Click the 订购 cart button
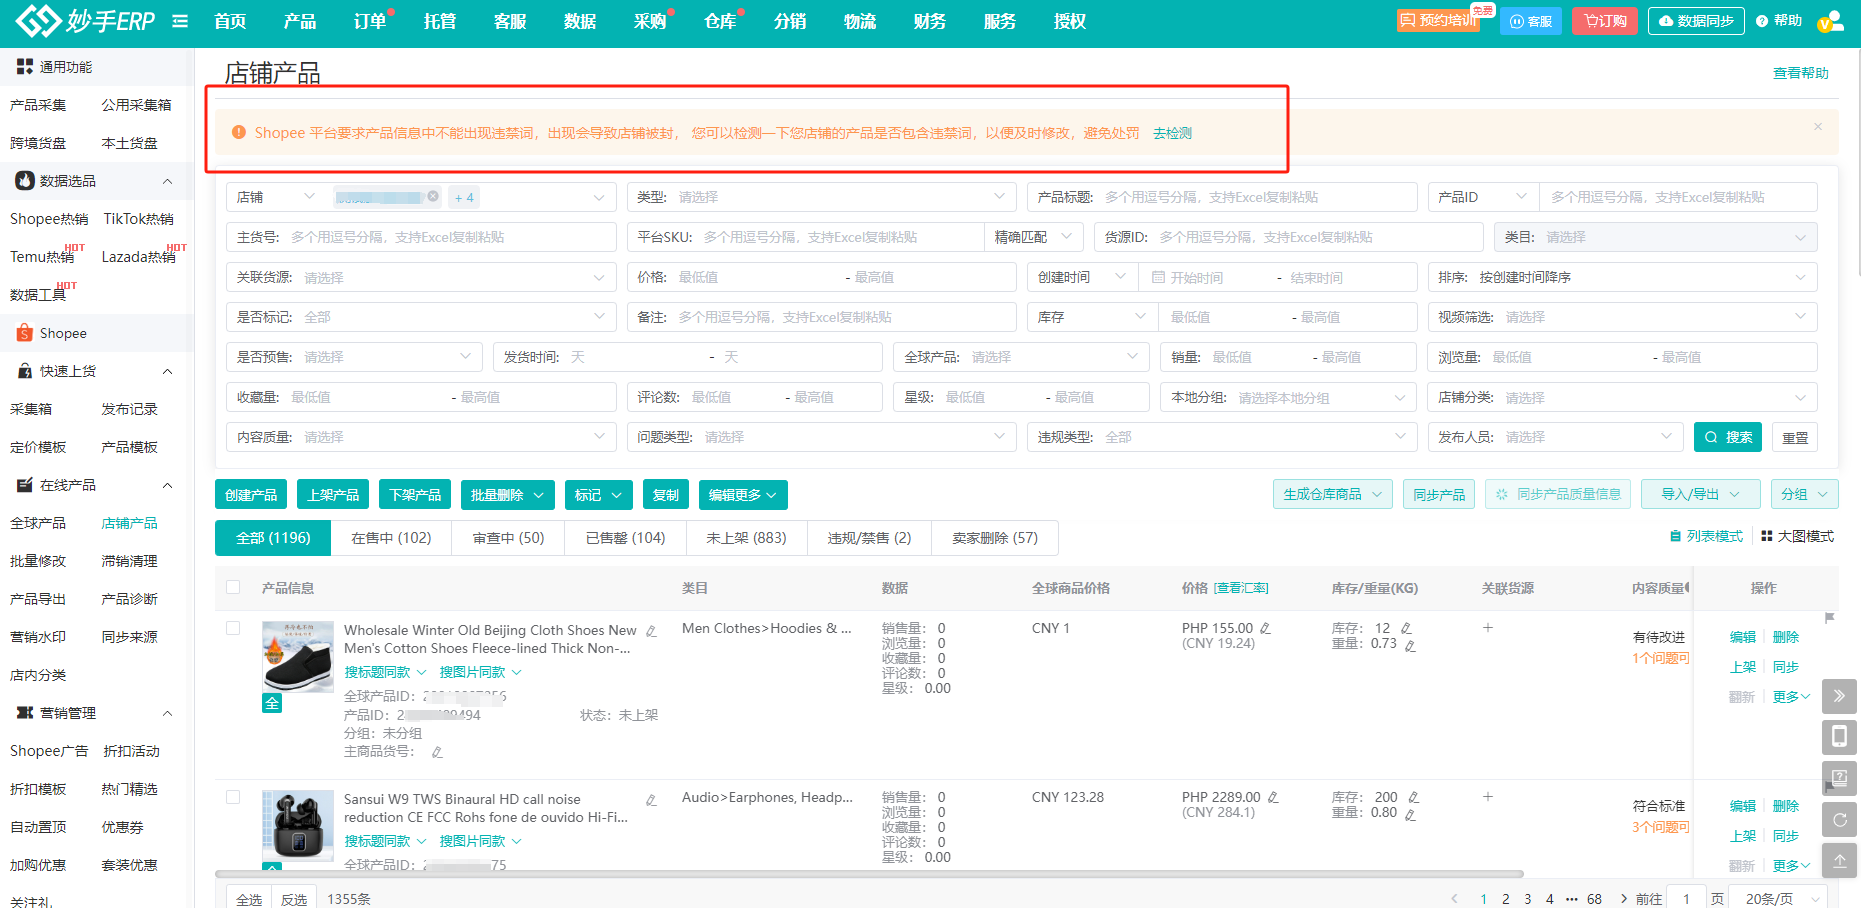This screenshot has width=1861, height=908. click(1605, 21)
